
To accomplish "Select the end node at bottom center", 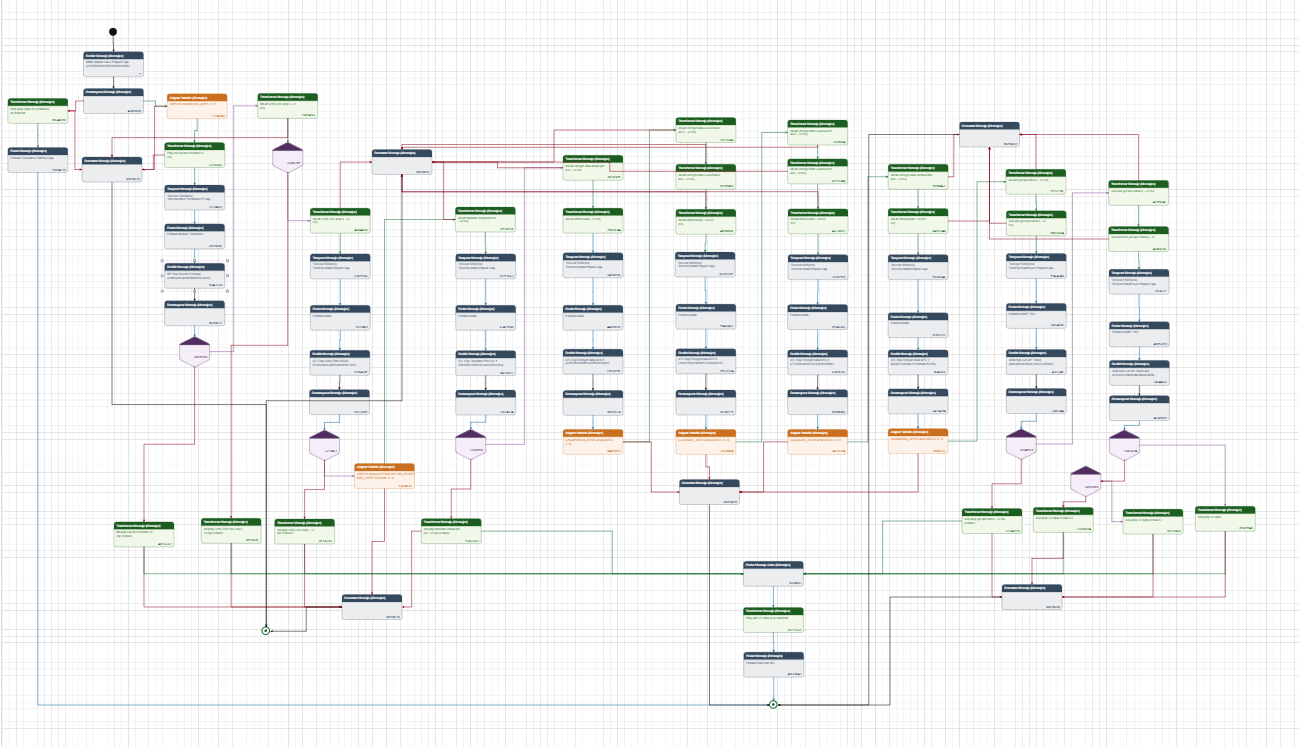I will click(773, 705).
